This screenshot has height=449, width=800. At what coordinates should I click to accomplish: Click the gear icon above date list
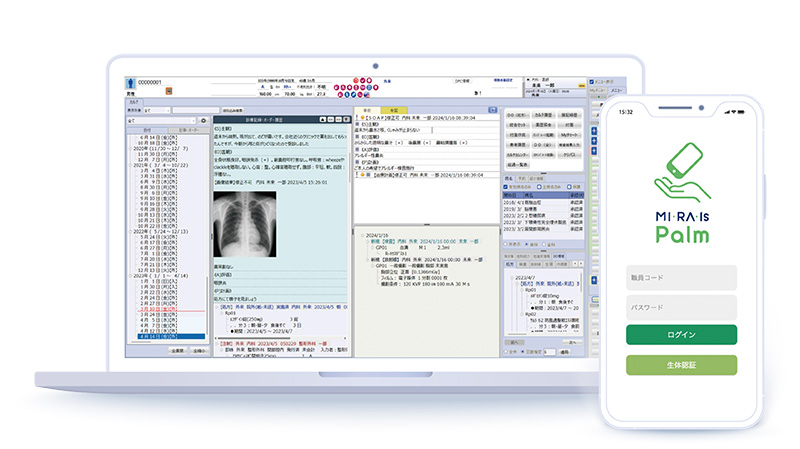pyautogui.click(x=203, y=120)
